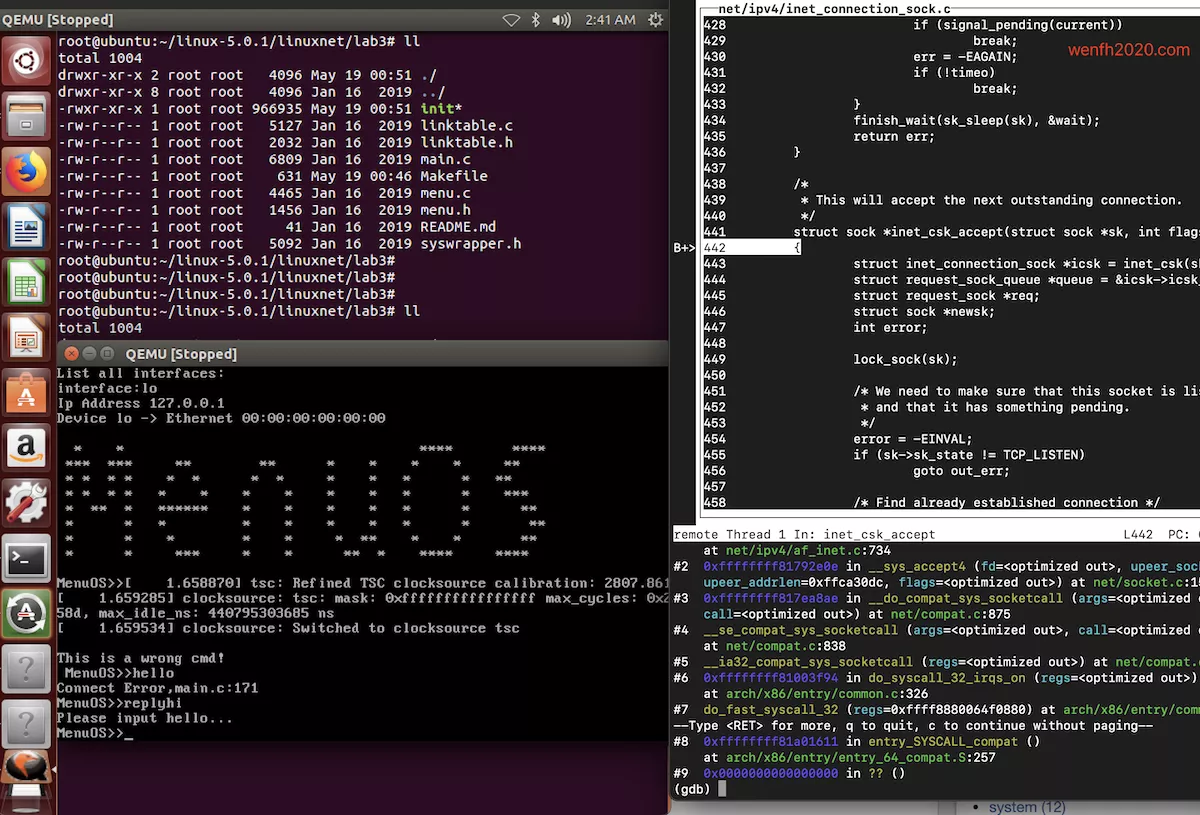The width and height of the screenshot is (1200, 815).
Task: Open LibreOffice Calc spreadsheet icon
Action: coord(26,282)
